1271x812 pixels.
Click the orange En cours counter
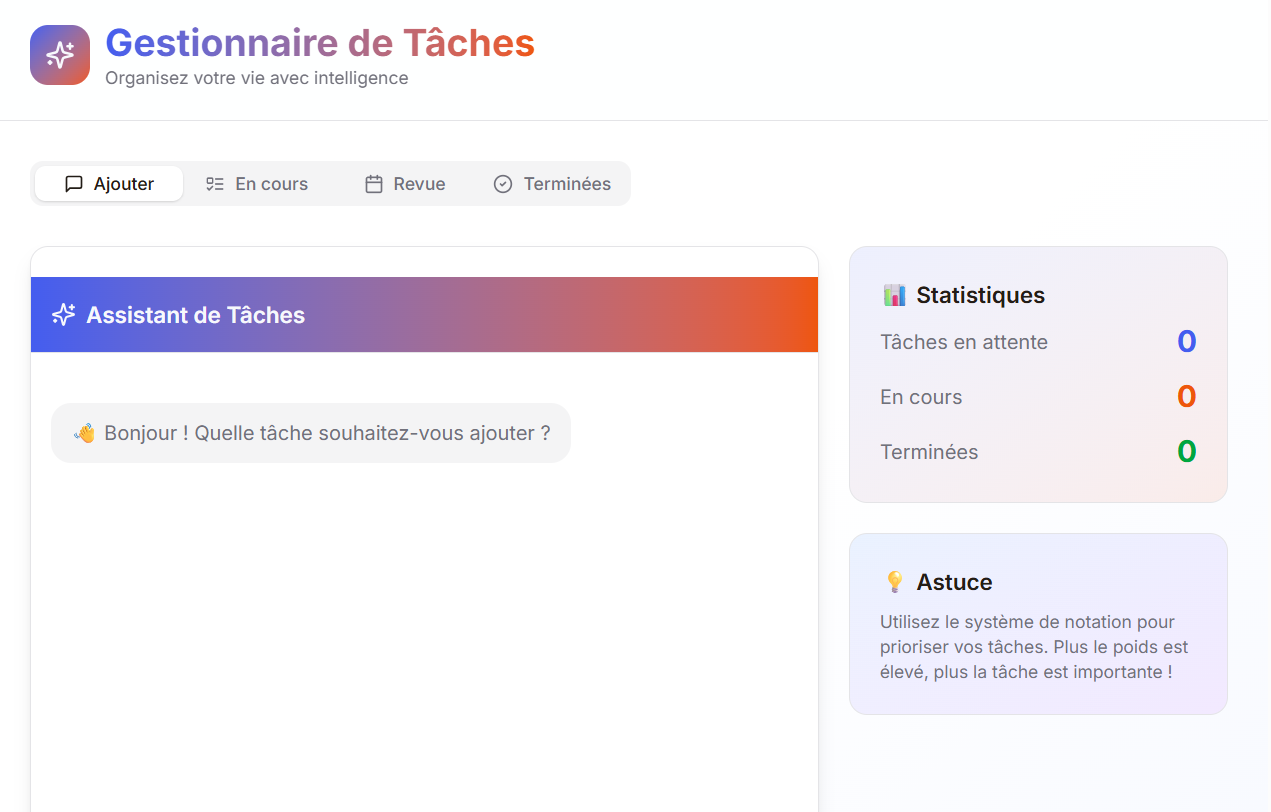tap(1186, 396)
